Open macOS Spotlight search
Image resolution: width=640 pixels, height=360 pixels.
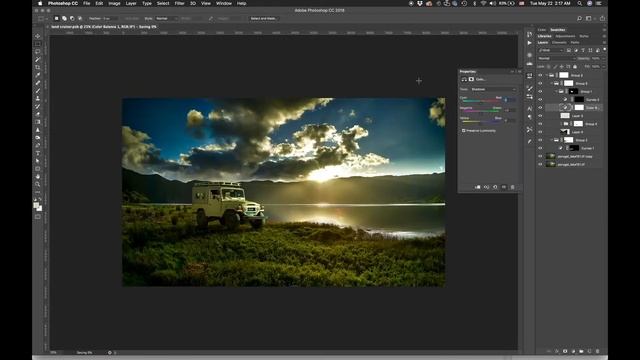click(x=580, y=3)
